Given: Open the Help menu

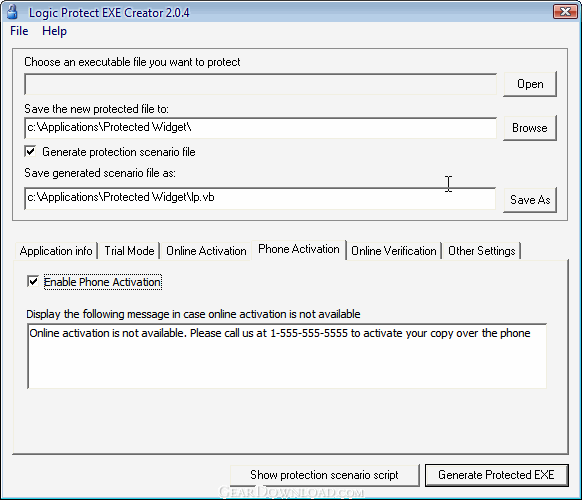Looking at the screenshot, I should click(x=54, y=31).
